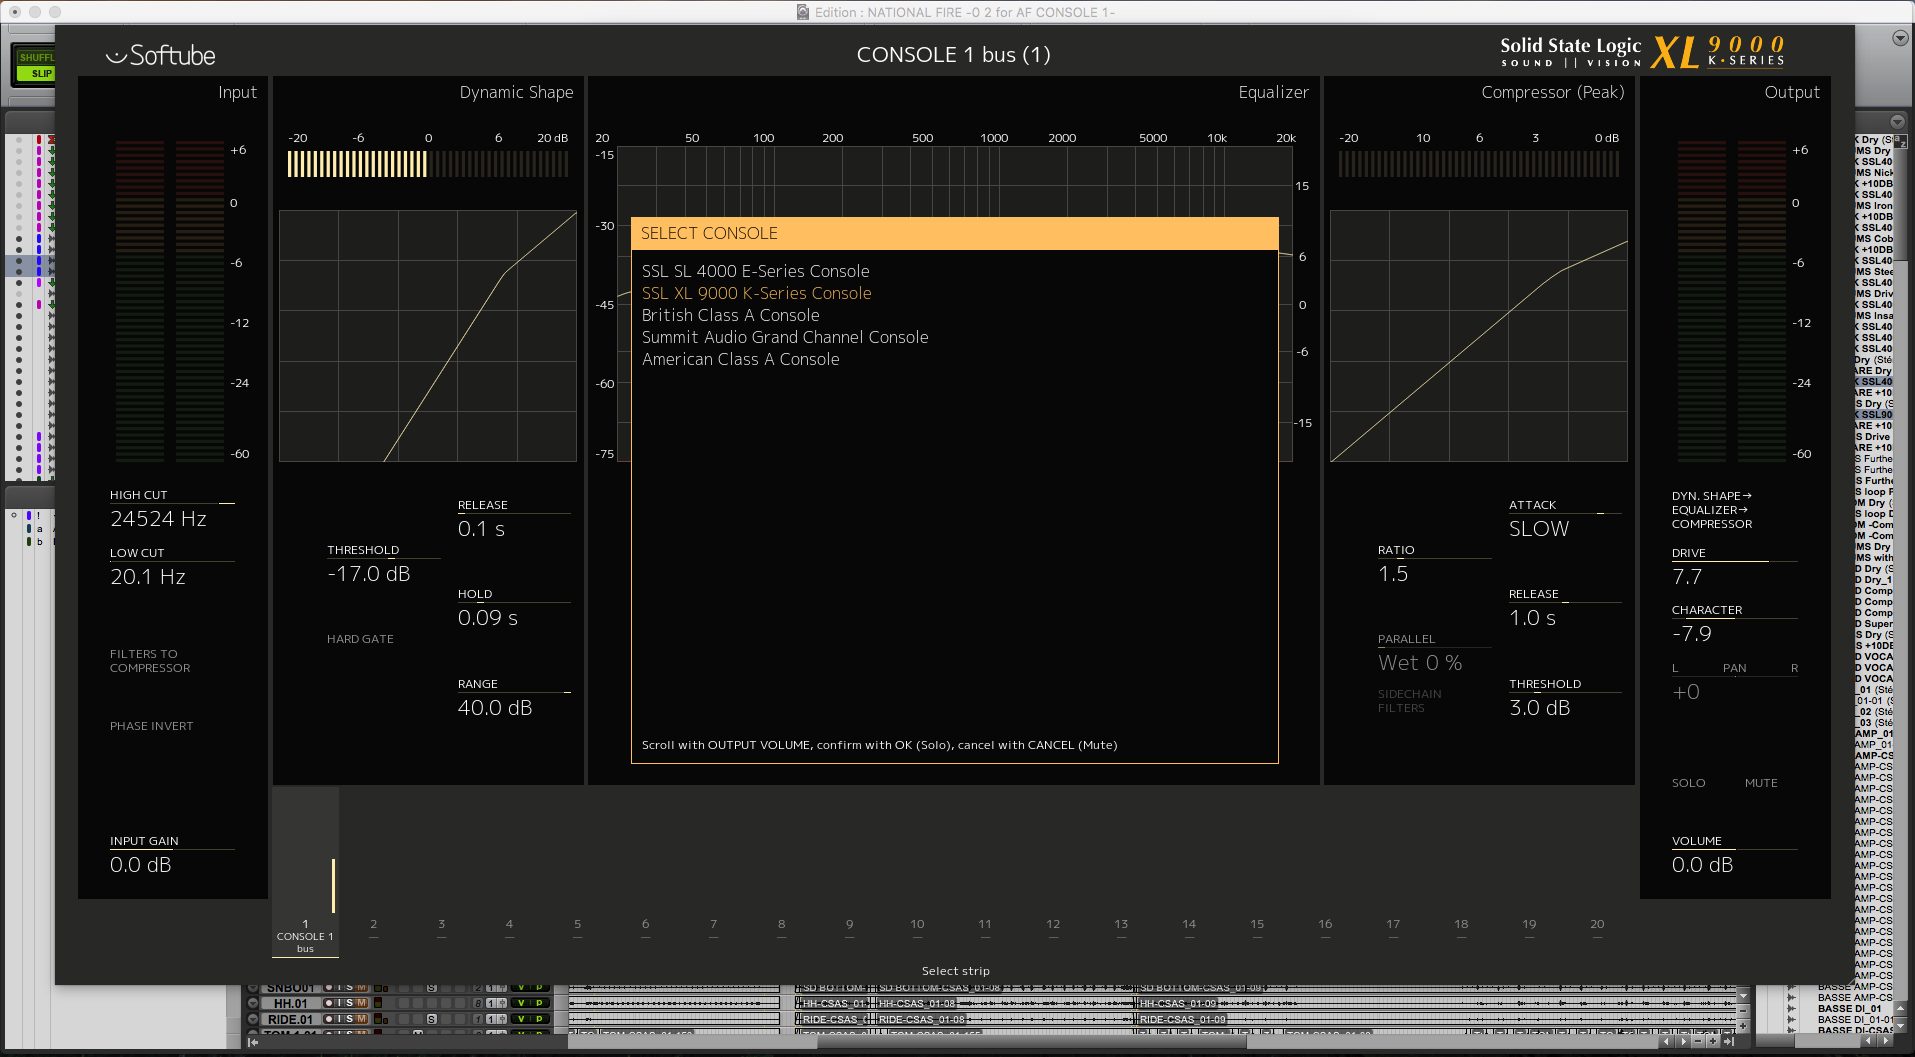
Task: Click the return-to-start icon at bottom left
Action: pos(253,1042)
